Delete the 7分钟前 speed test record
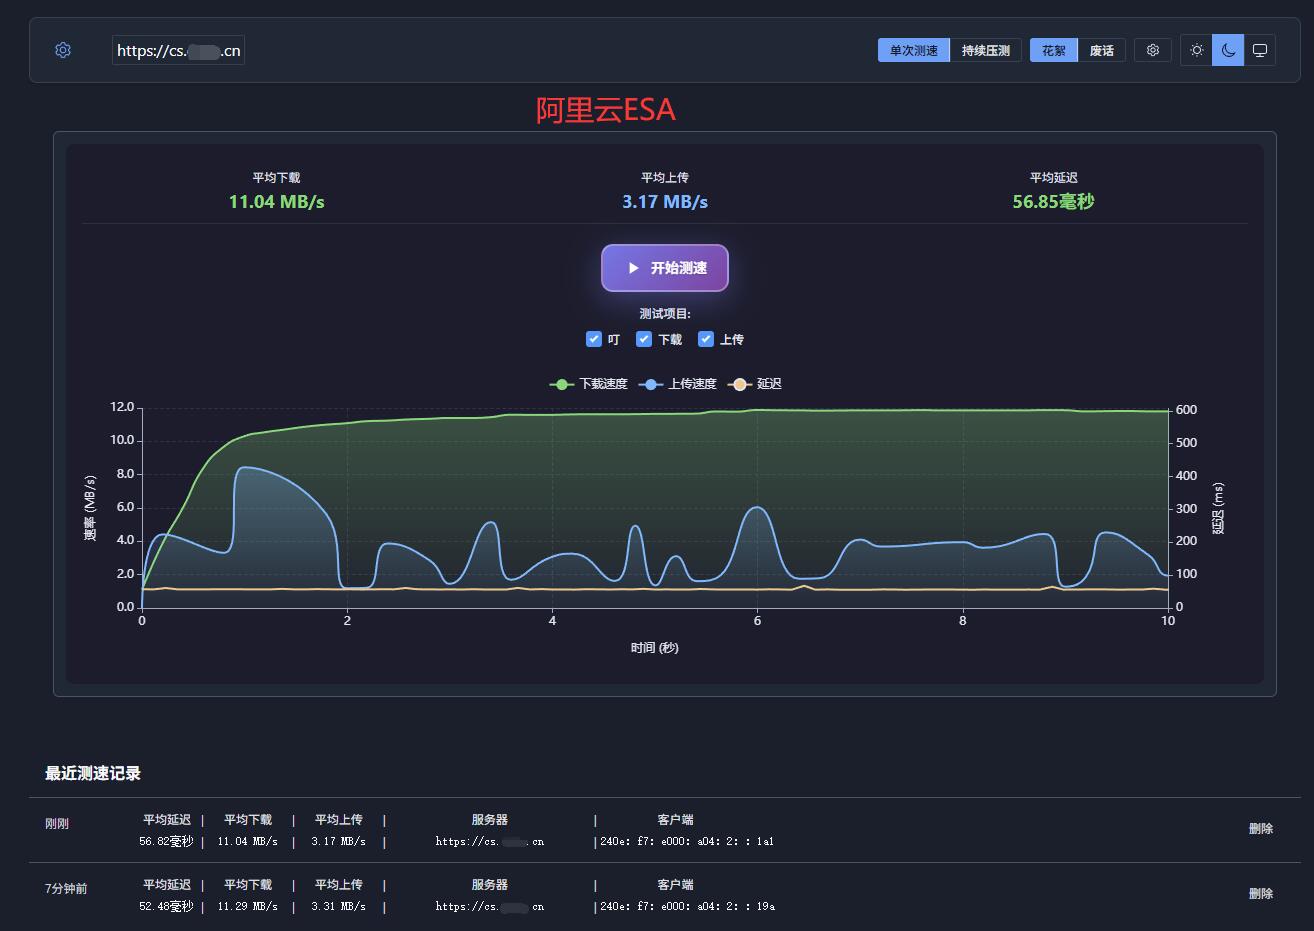The image size is (1314, 931). pyautogui.click(x=1260, y=893)
